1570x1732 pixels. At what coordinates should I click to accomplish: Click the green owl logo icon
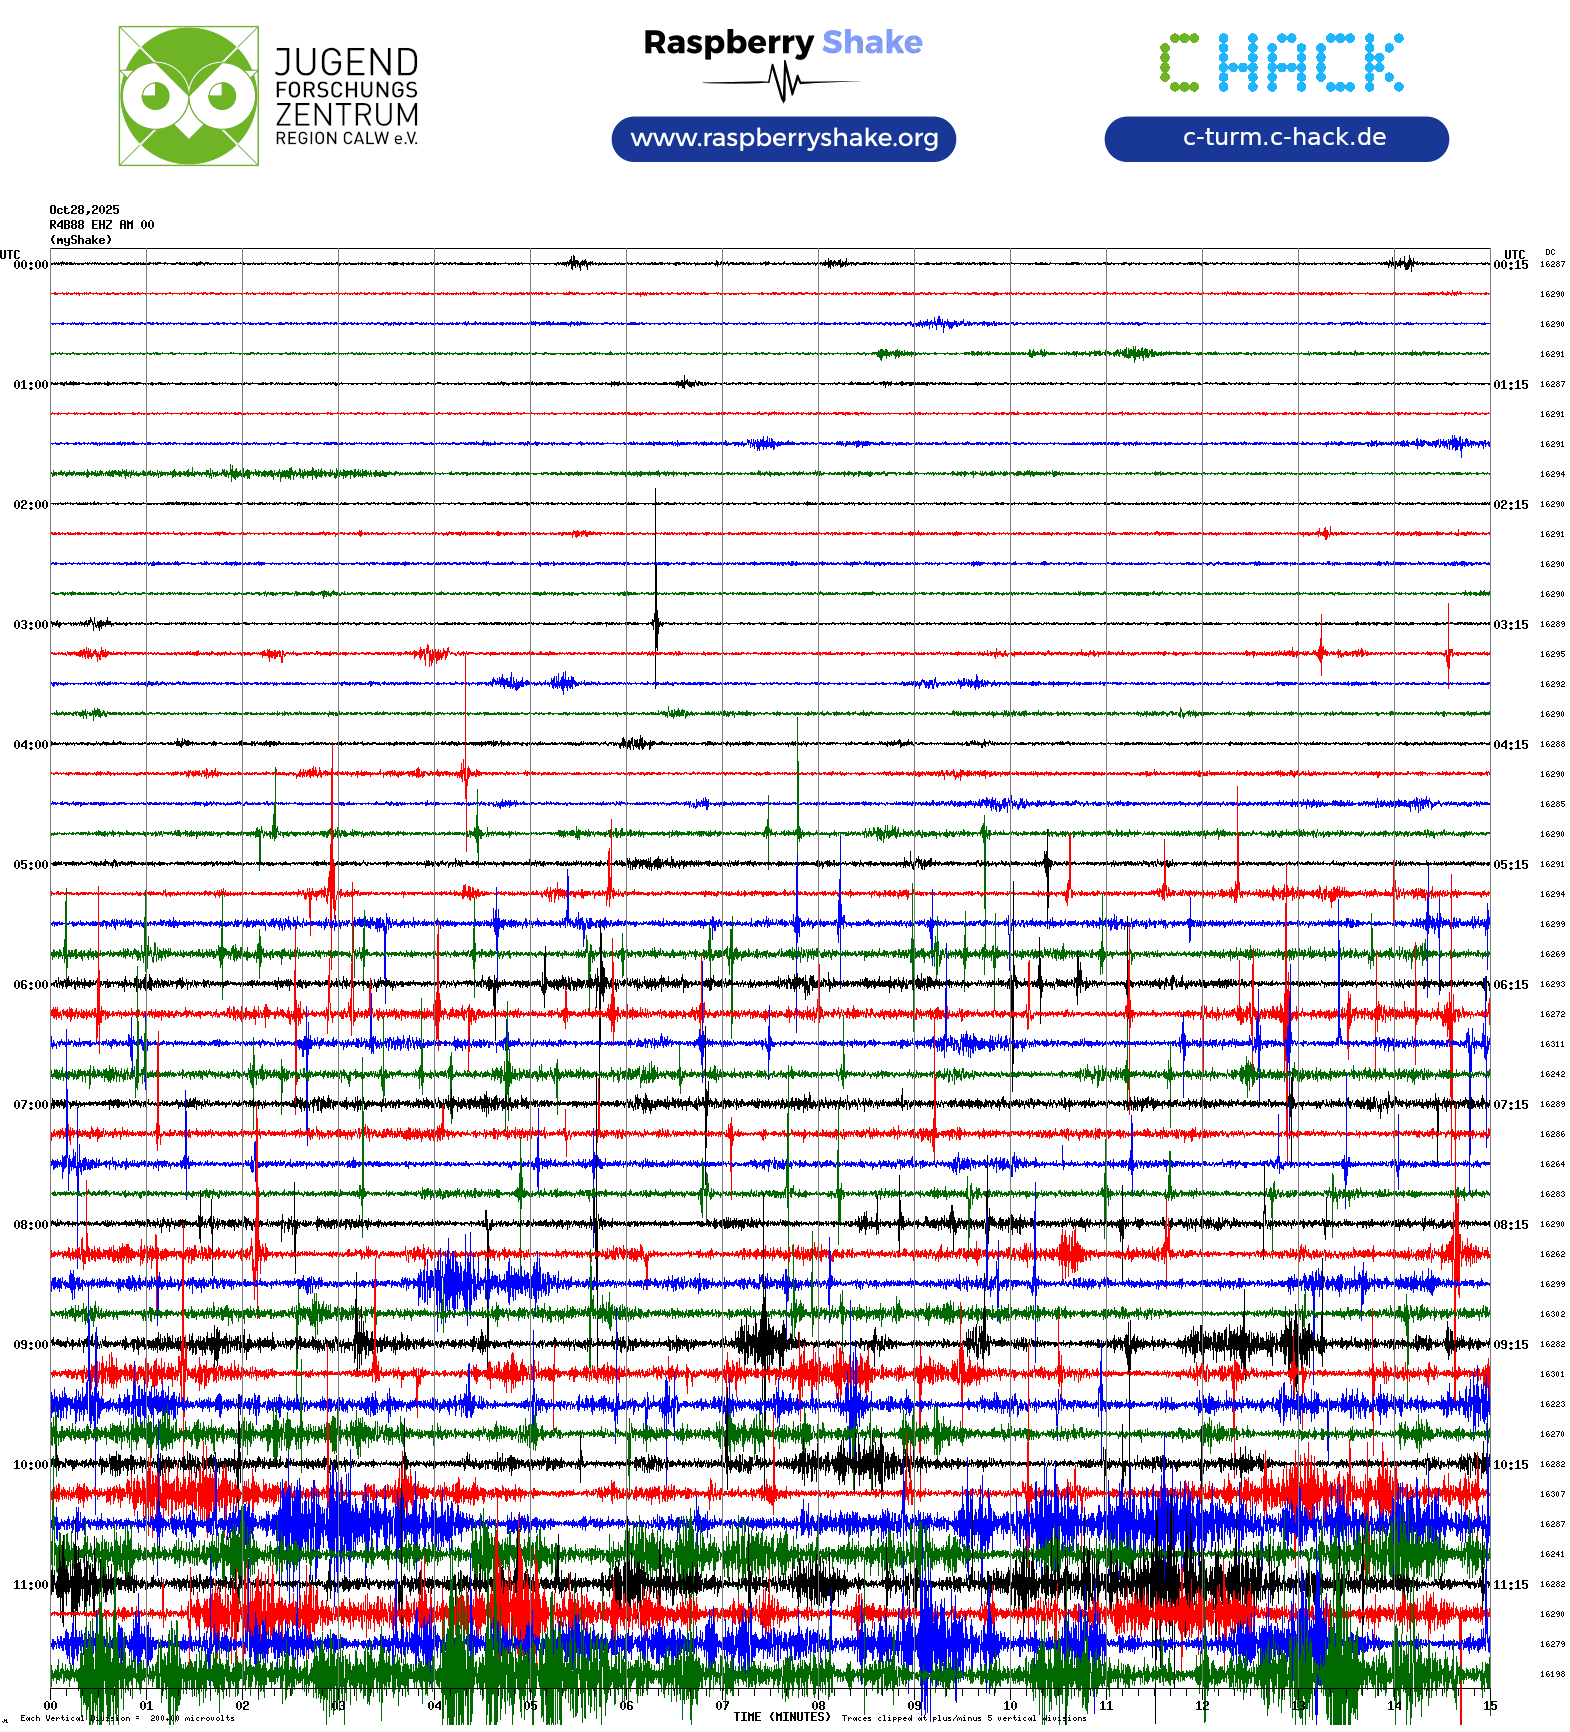188,96
